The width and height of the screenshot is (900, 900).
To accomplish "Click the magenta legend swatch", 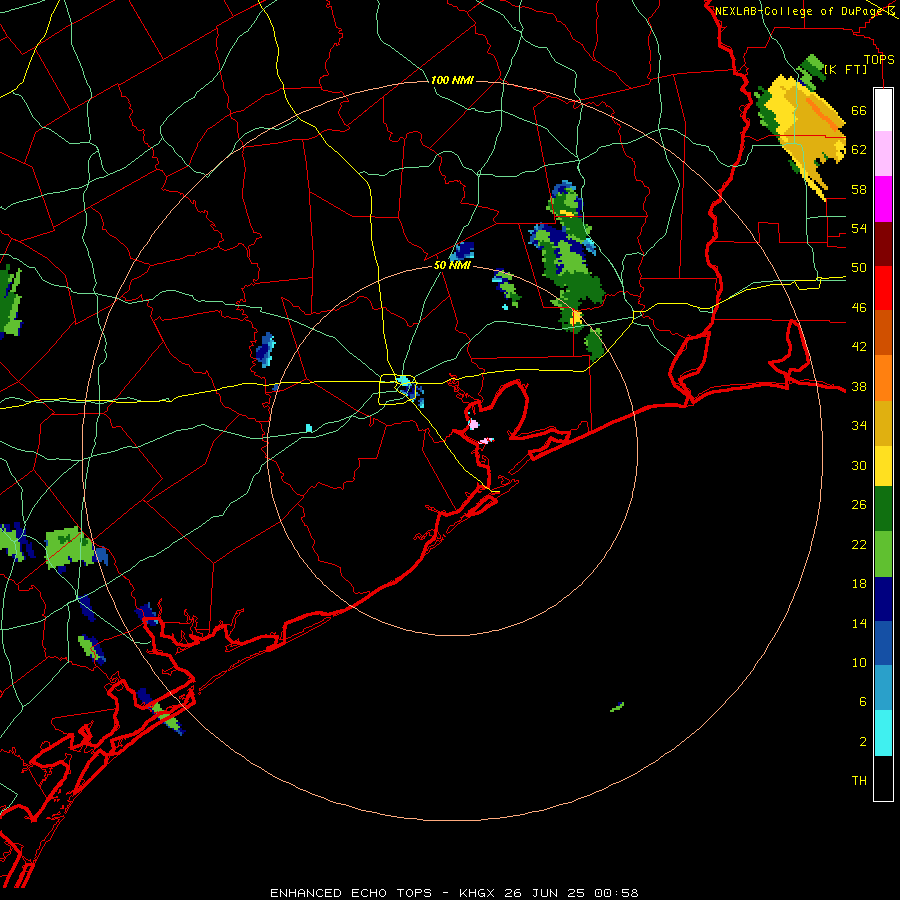I will point(883,199).
